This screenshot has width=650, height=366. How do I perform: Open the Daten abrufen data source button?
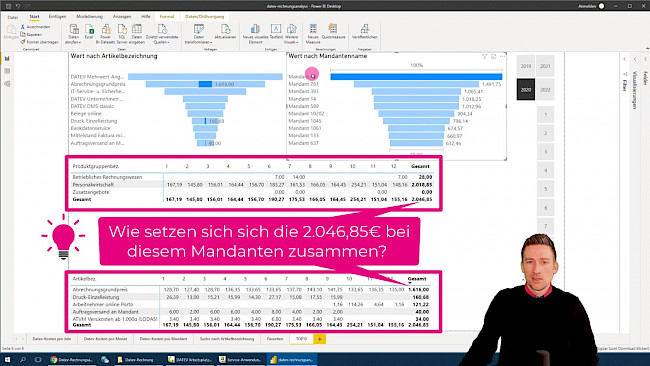(x=73, y=34)
